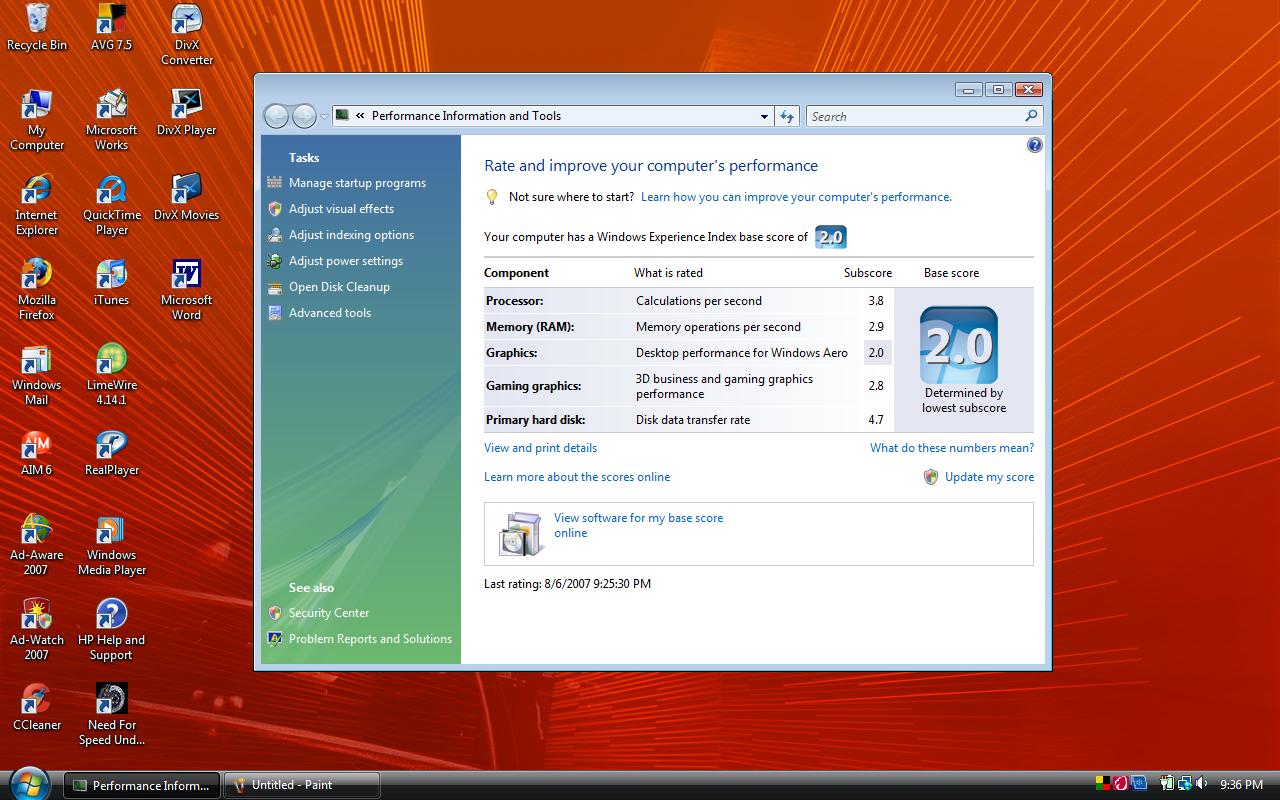This screenshot has height=800, width=1280.
Task: Open Internet Explorer desktop icon
Action: [37, 205]
